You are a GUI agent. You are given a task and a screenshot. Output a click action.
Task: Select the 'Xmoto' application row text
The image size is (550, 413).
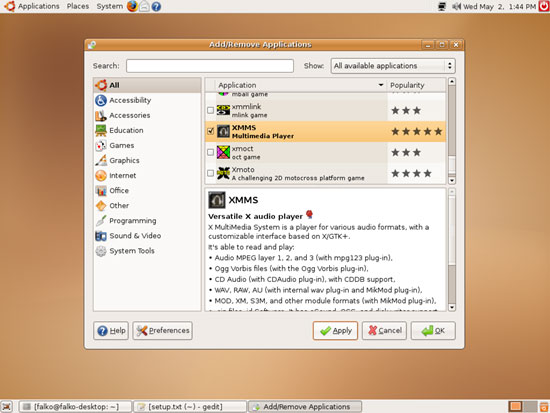click(298, 174)
